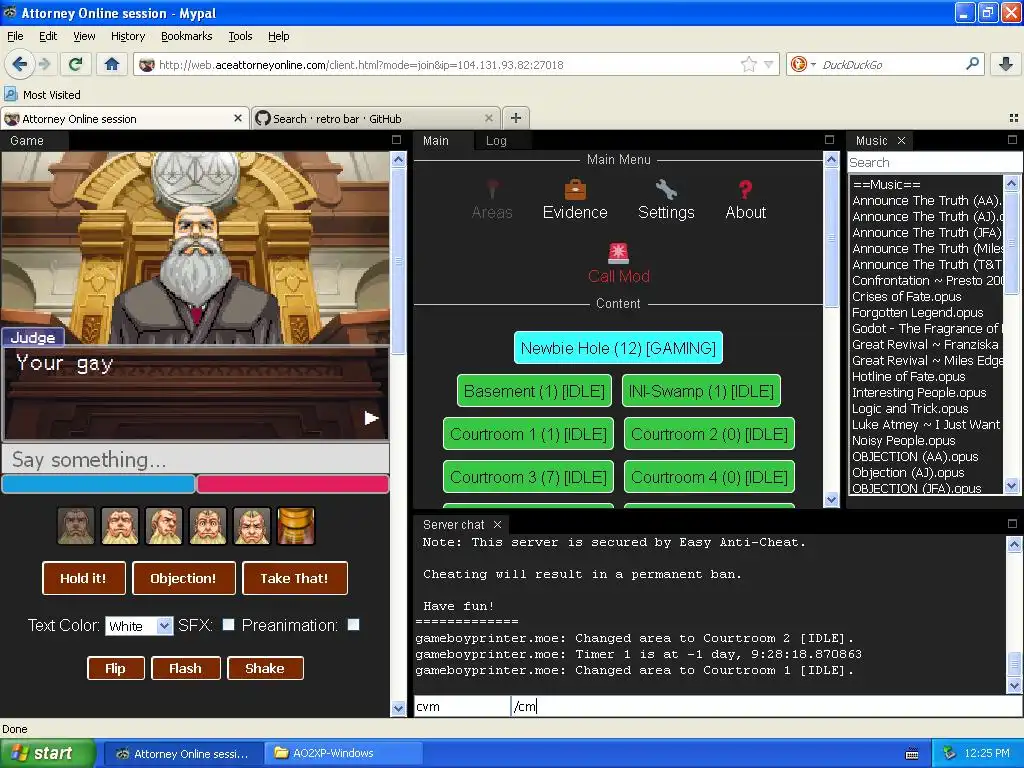Click the server chat name field cvm
1024x768 pixels.
point(461,706)
